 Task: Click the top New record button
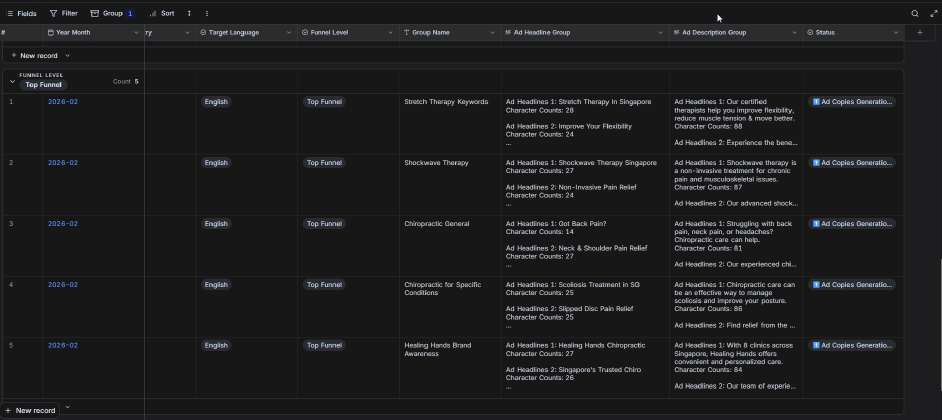pyautogui.click(x=35, y=56)
